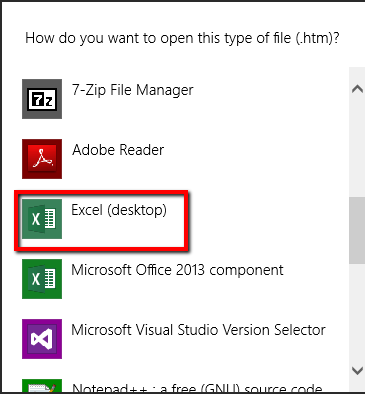Choose Adobe Reader text entry
This screenshot has width=365, height=395.
118,150
